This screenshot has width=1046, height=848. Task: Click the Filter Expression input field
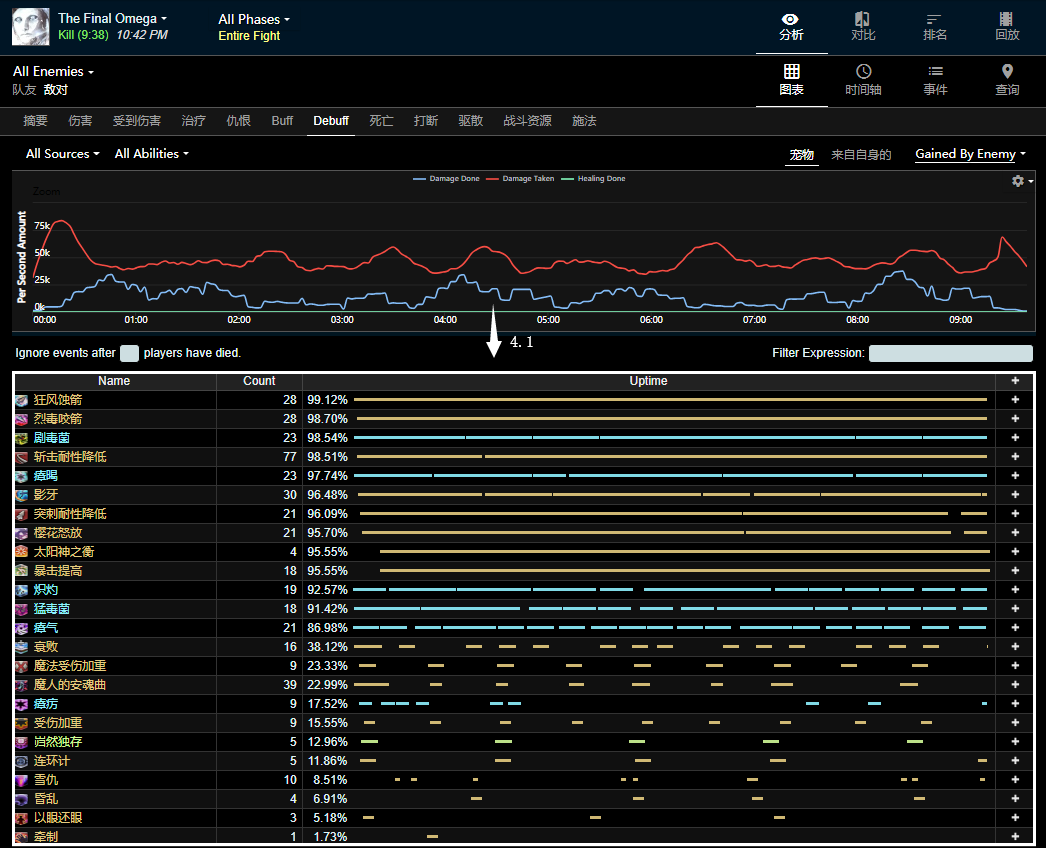tap(950, 353)
